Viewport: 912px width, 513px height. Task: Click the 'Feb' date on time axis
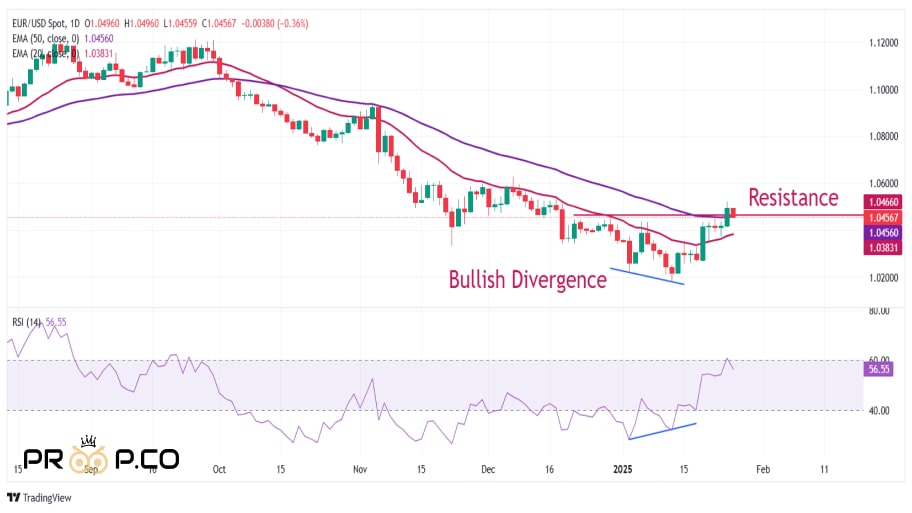(x=763, y=469)
